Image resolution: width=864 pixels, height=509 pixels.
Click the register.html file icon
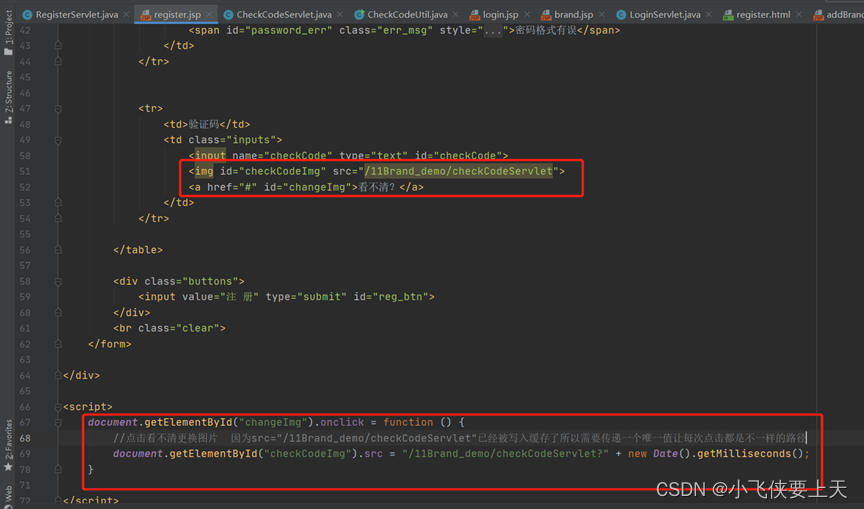728,15
